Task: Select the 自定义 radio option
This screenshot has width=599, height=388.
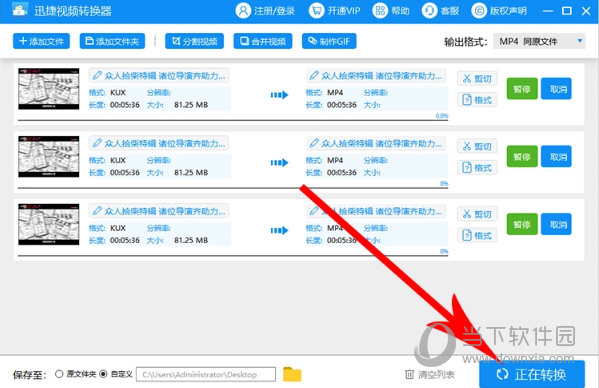Action: [x=103, y=374]
